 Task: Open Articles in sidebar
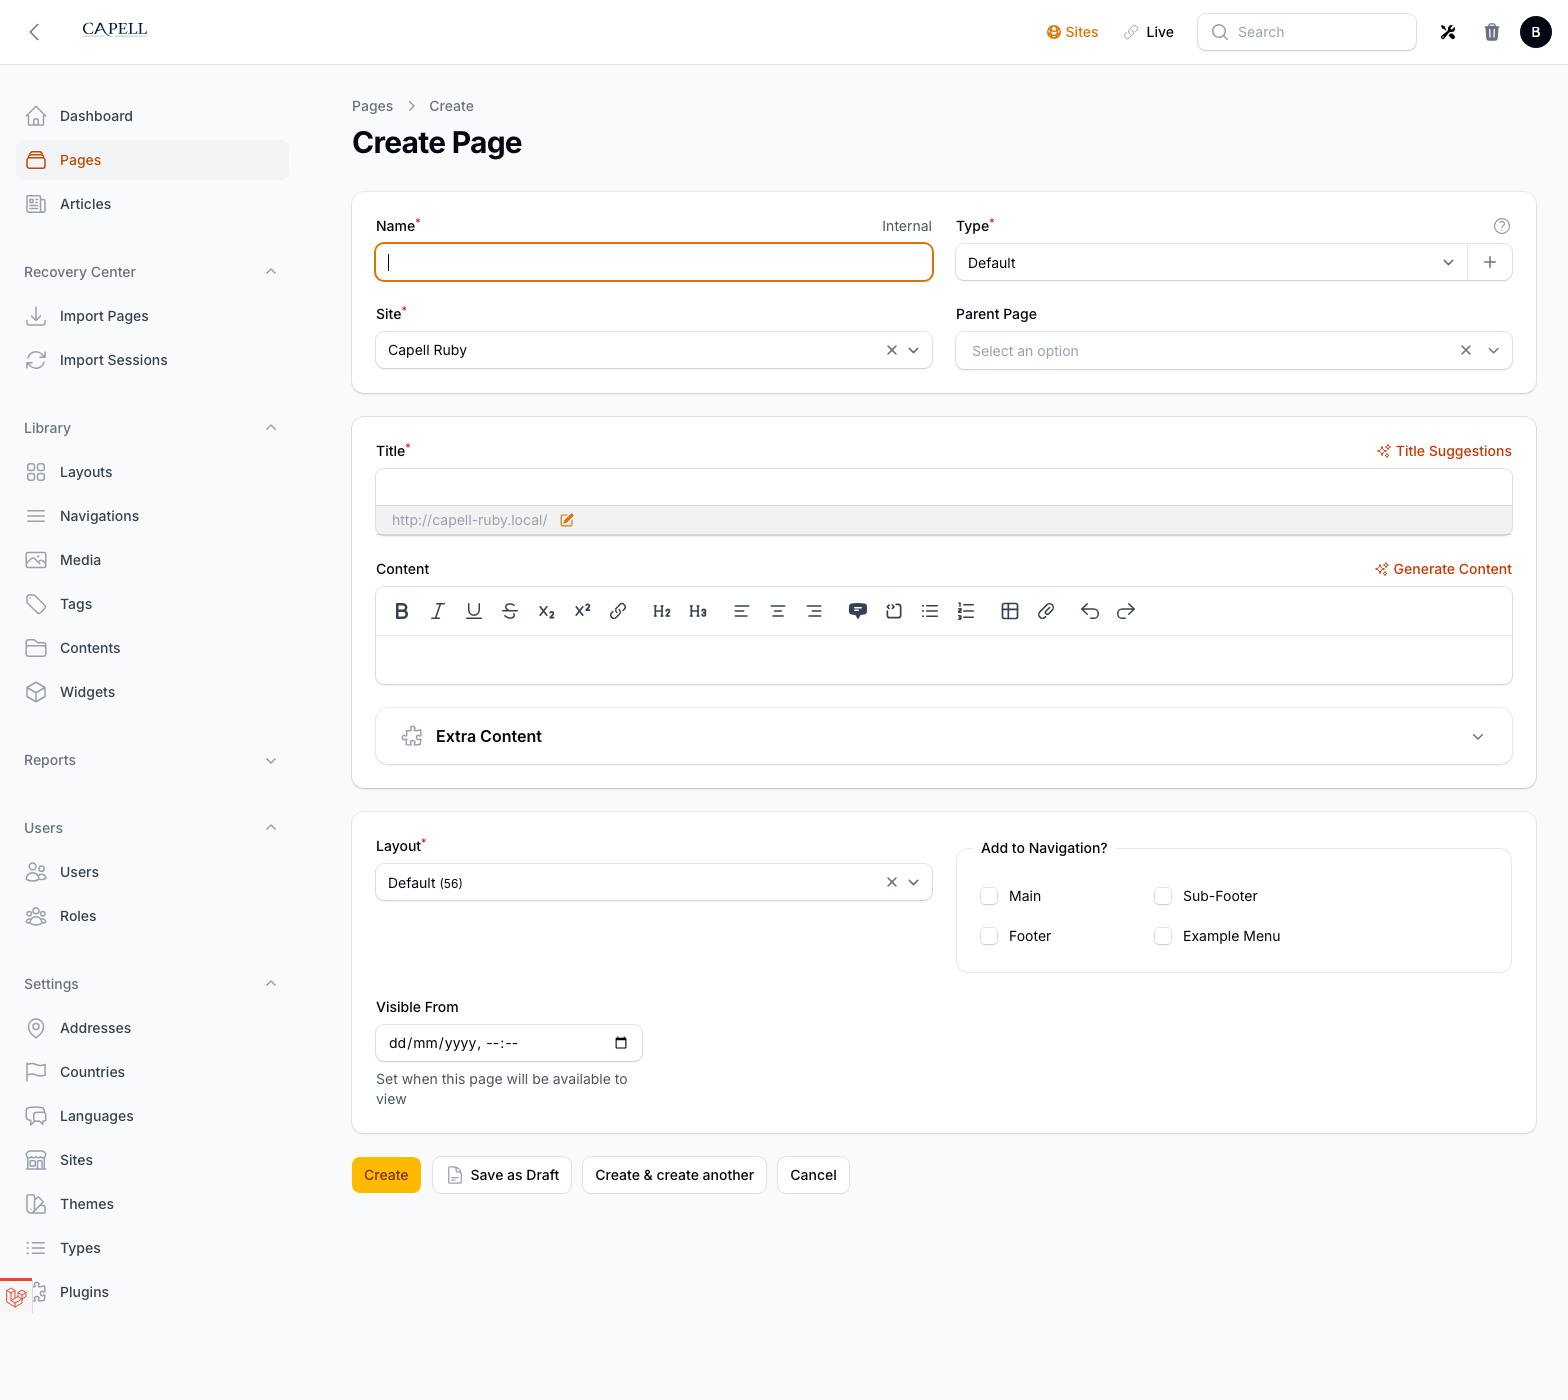click(152, 204)
